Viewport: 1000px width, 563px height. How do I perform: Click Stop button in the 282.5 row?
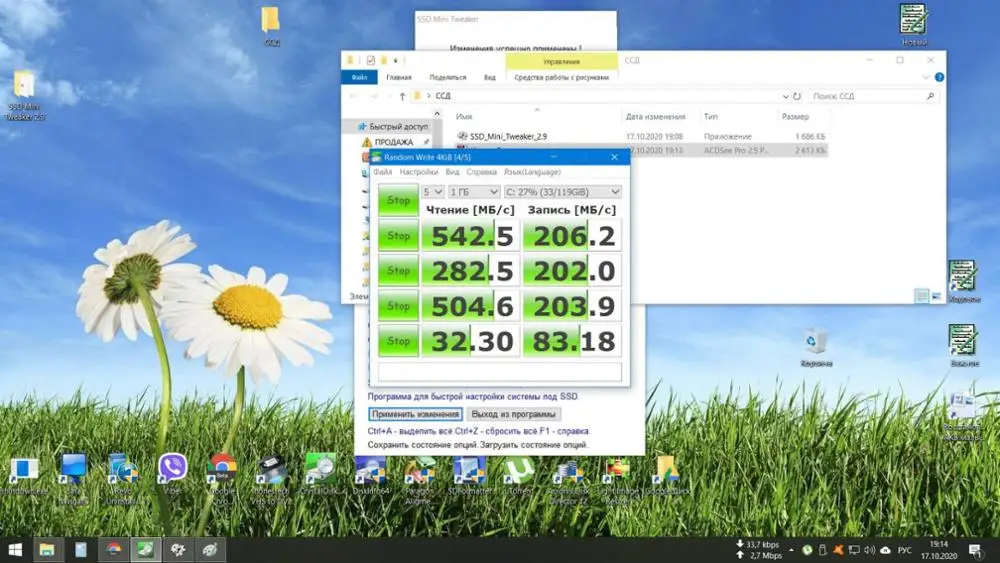coord(398,271)
